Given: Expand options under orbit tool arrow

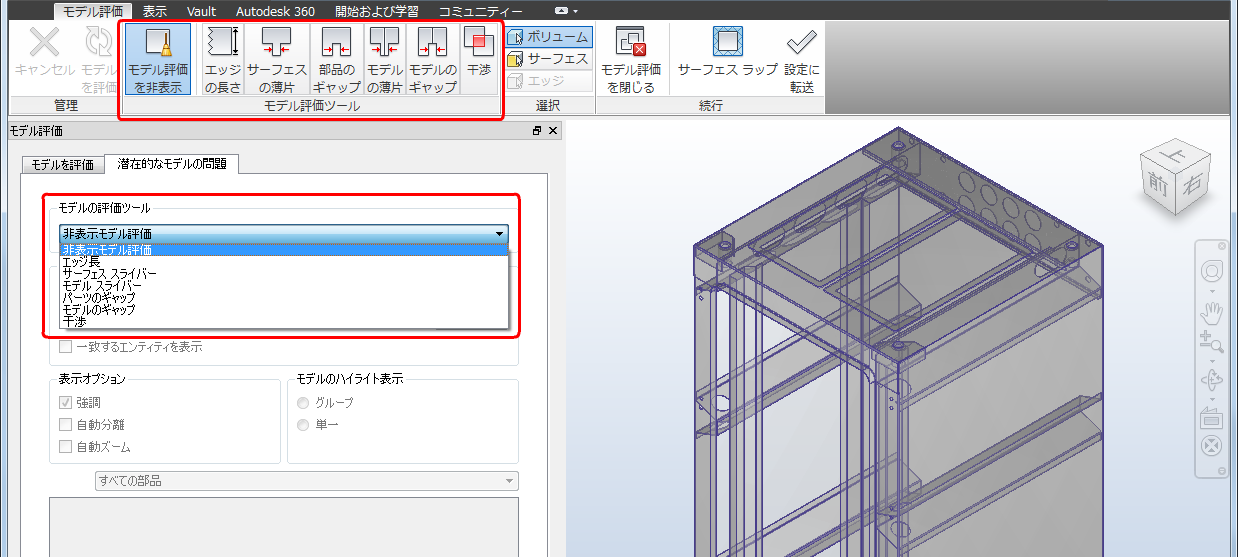Looking at the screenshot, I should [1212, 398].
